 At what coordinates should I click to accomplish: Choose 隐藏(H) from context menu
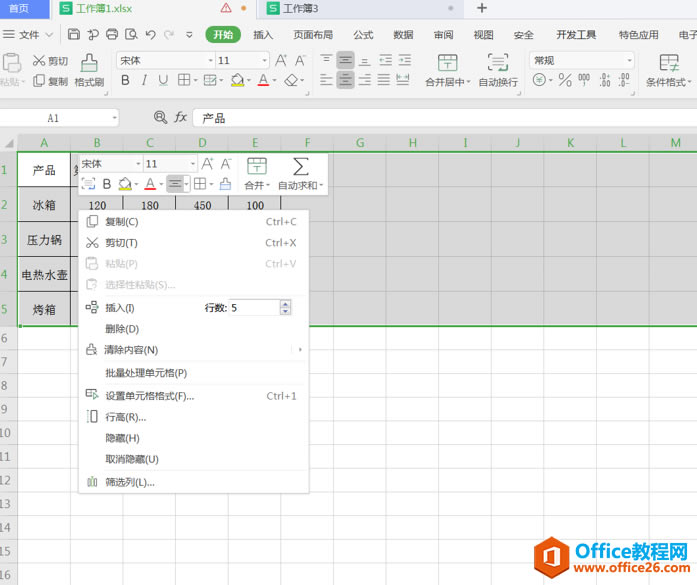point(193,438)
